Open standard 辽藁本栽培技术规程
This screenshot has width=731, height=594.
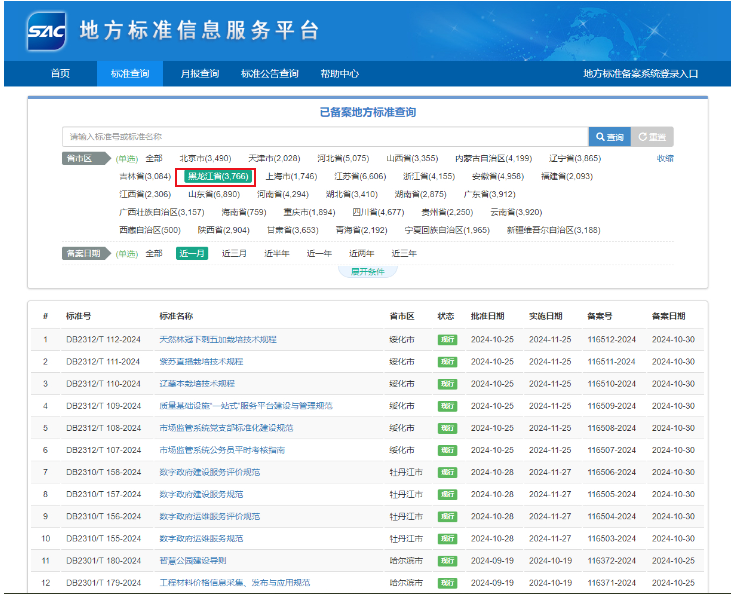197,384
